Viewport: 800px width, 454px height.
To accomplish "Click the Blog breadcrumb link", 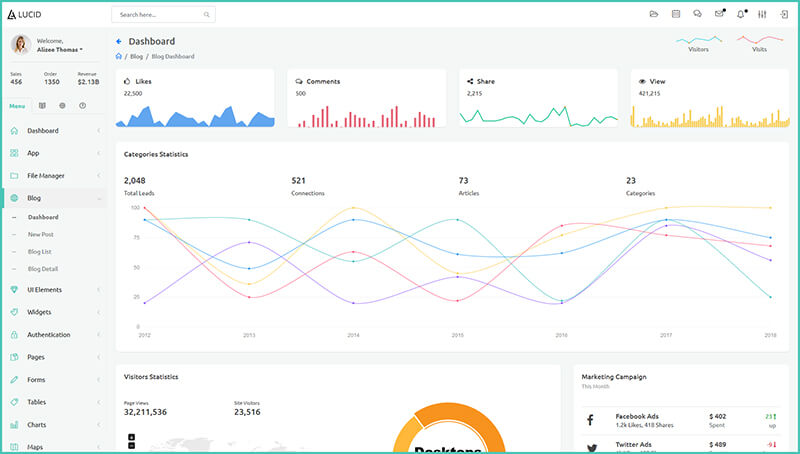I will [135, 56].
